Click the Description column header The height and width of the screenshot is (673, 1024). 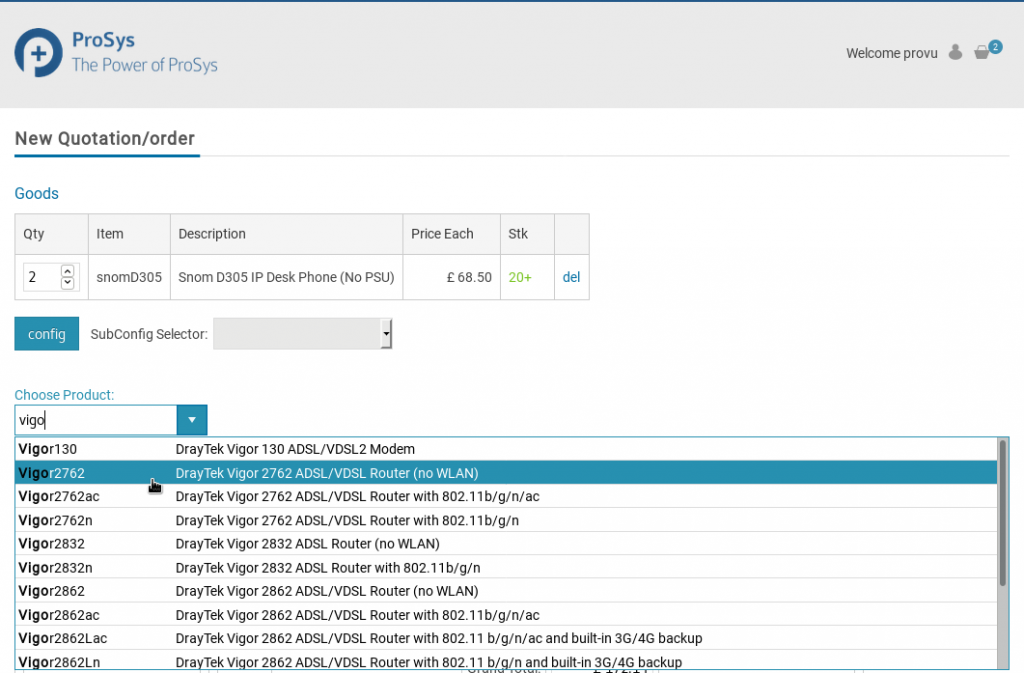click(x=287, y=234)
